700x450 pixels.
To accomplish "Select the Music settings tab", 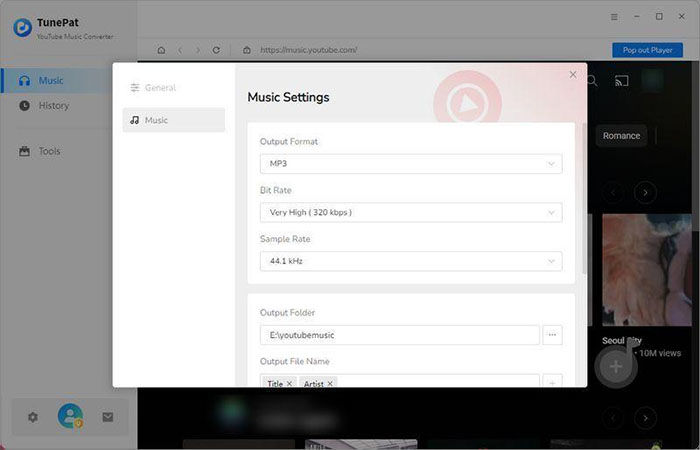I will 173,120.
